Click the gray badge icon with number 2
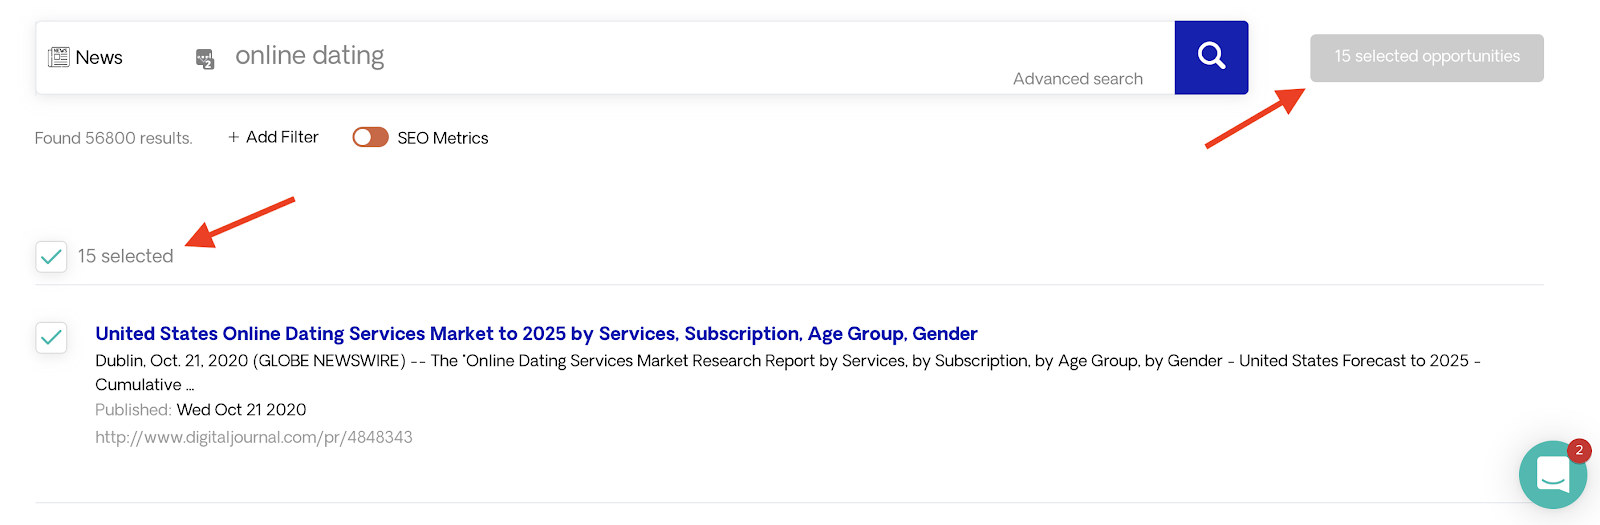The height and width of the screenshot is (525, 1600). (x=205, y=59)
